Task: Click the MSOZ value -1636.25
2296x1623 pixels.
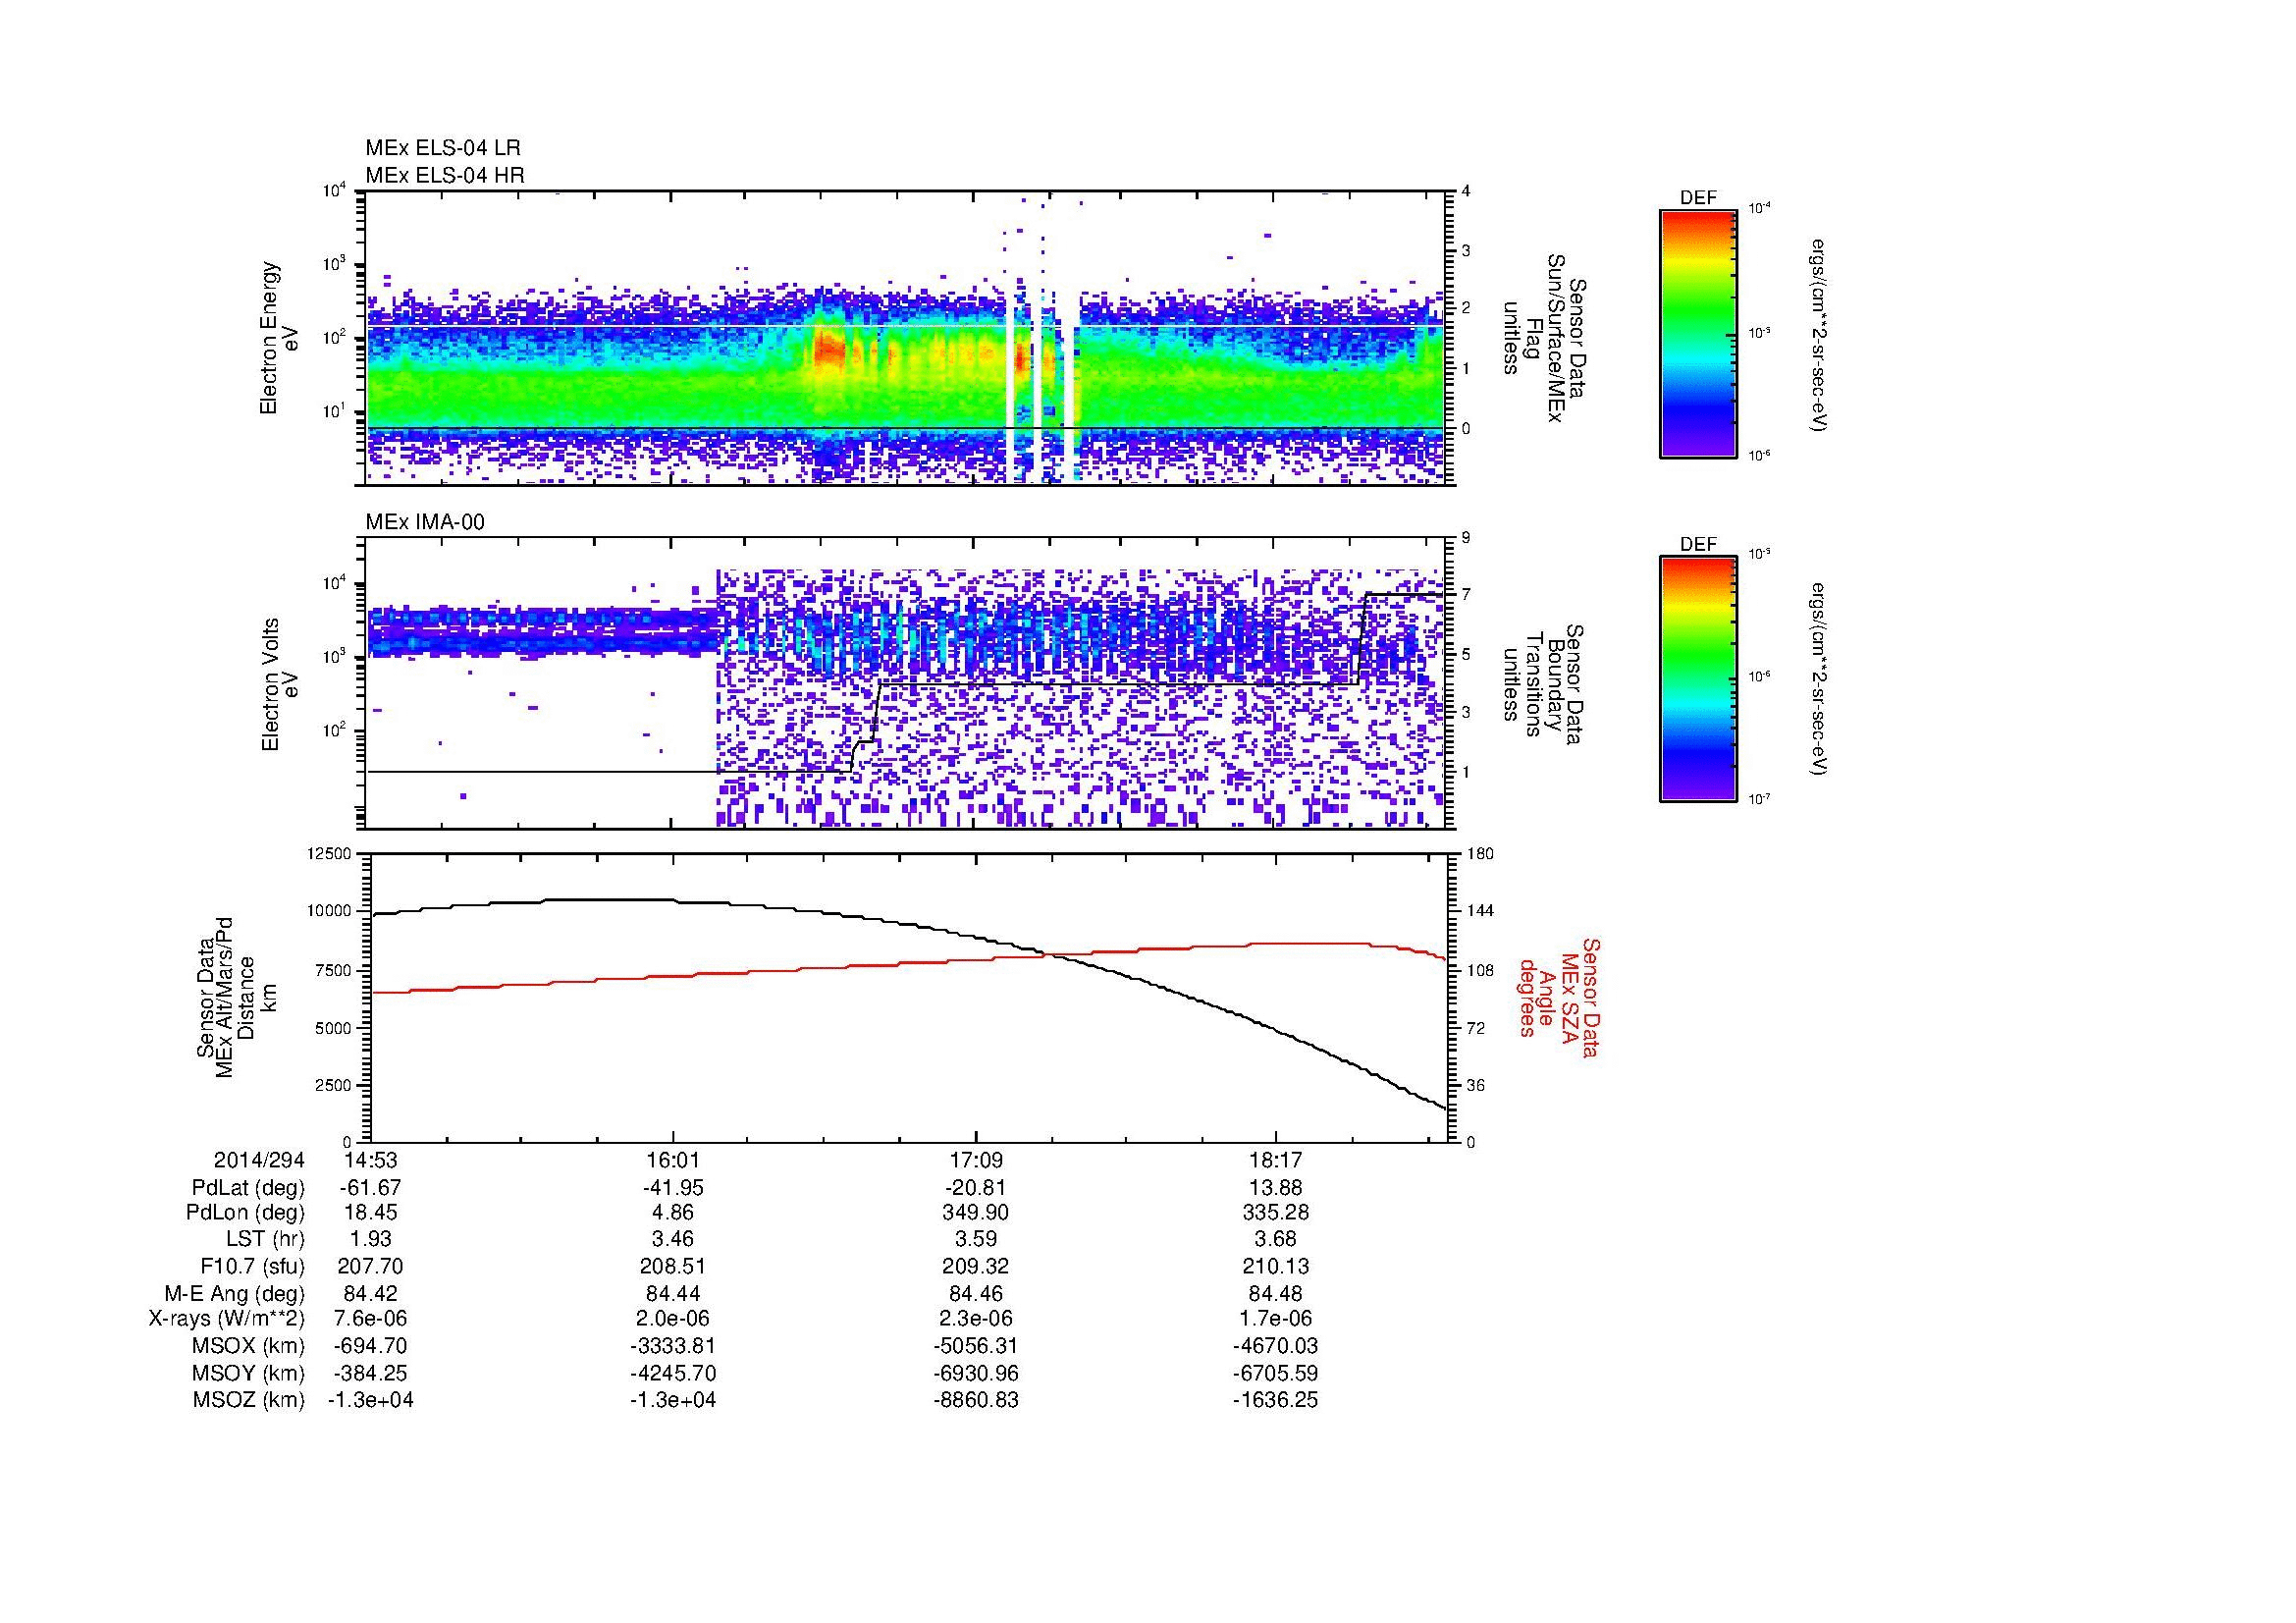Action: 1276,1400
